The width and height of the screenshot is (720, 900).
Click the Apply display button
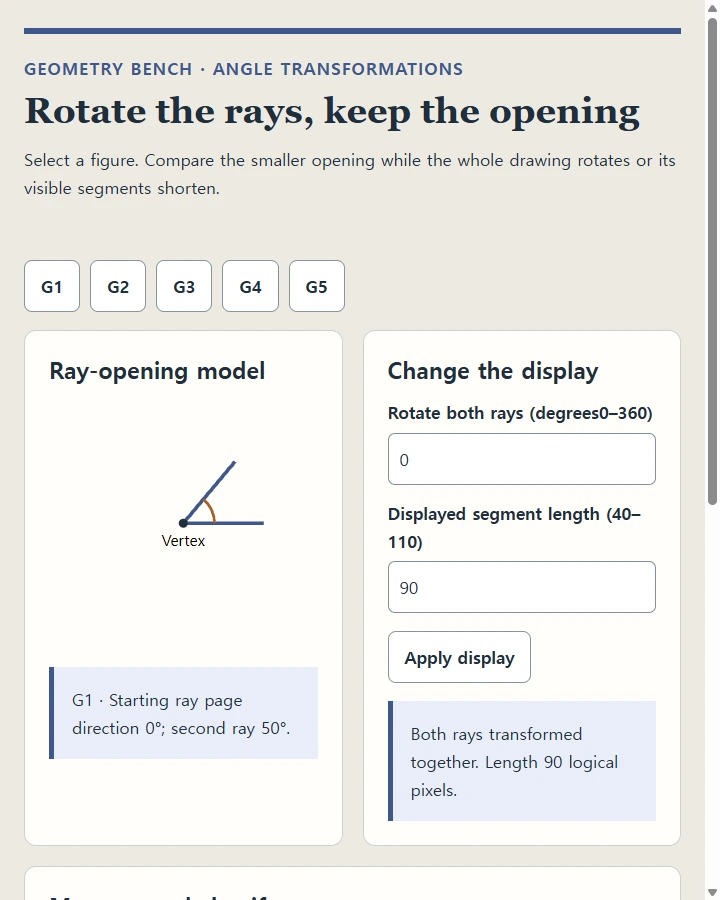point(459,657)
